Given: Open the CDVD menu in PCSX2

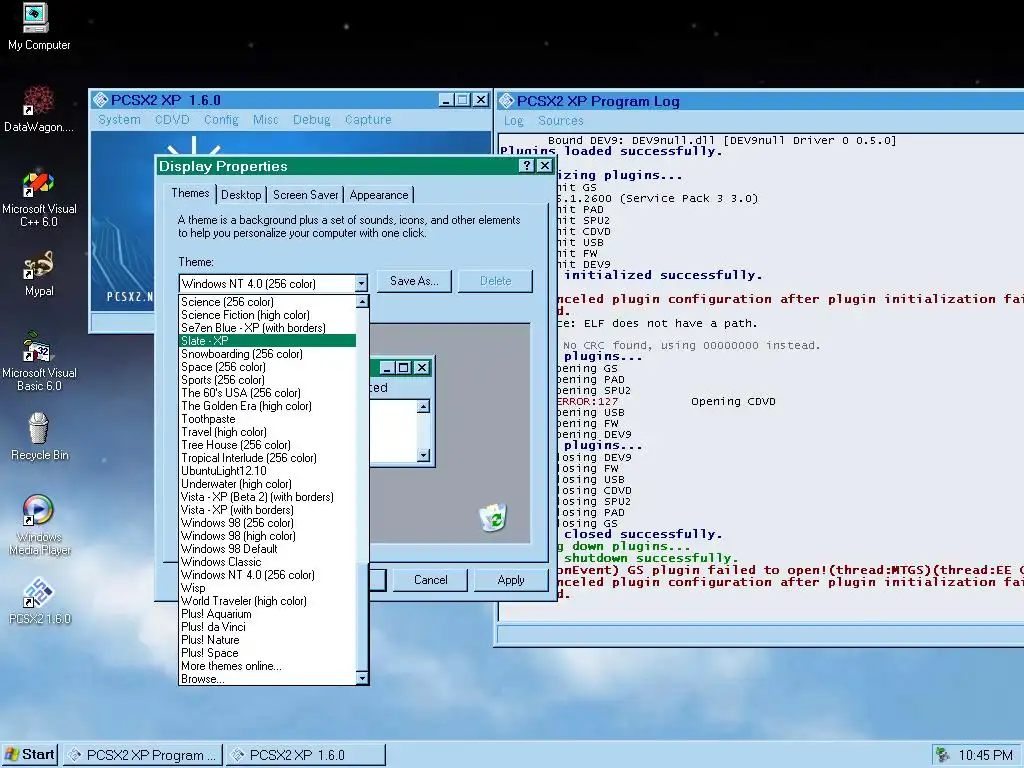Looking at the screenshot, I should [172, 120].
